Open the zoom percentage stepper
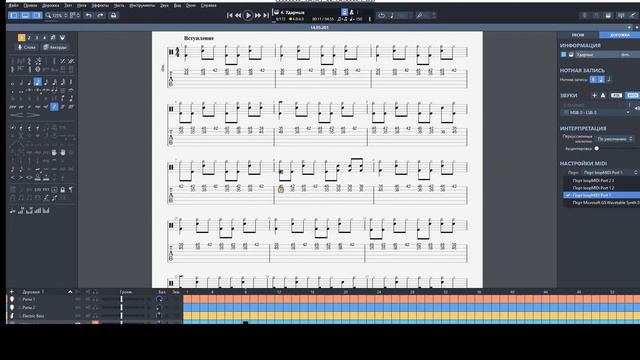Viewport: 640px width, 360px height. (65, 16)
